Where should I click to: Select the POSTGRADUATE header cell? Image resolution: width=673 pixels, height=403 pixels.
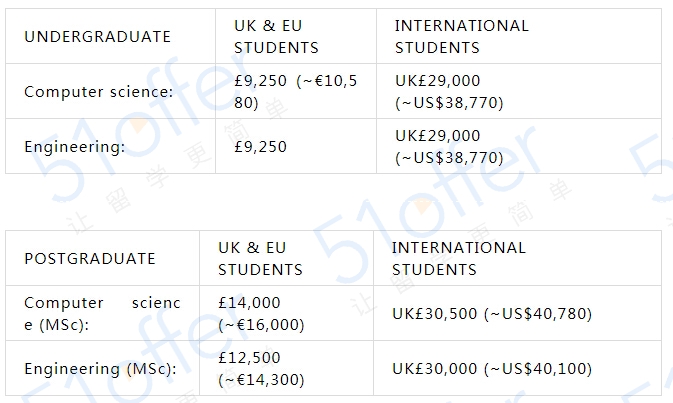tap(103, 258)
